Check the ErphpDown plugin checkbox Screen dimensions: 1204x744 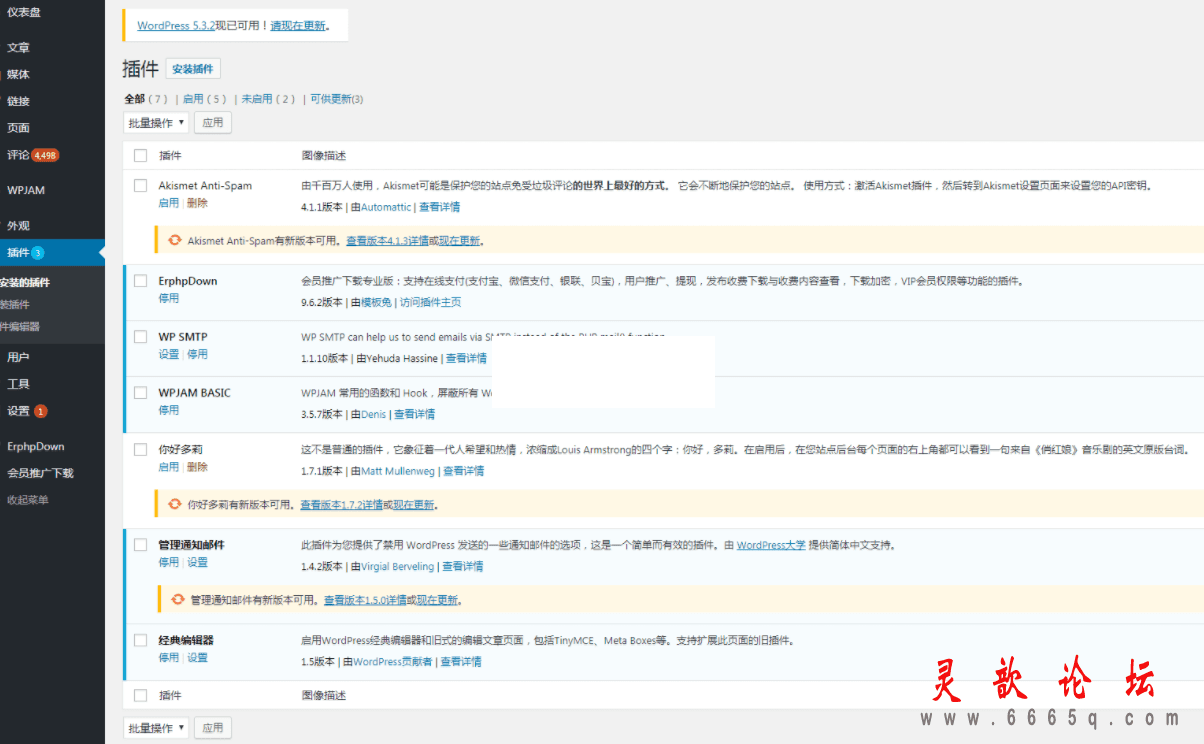[140, 281]
